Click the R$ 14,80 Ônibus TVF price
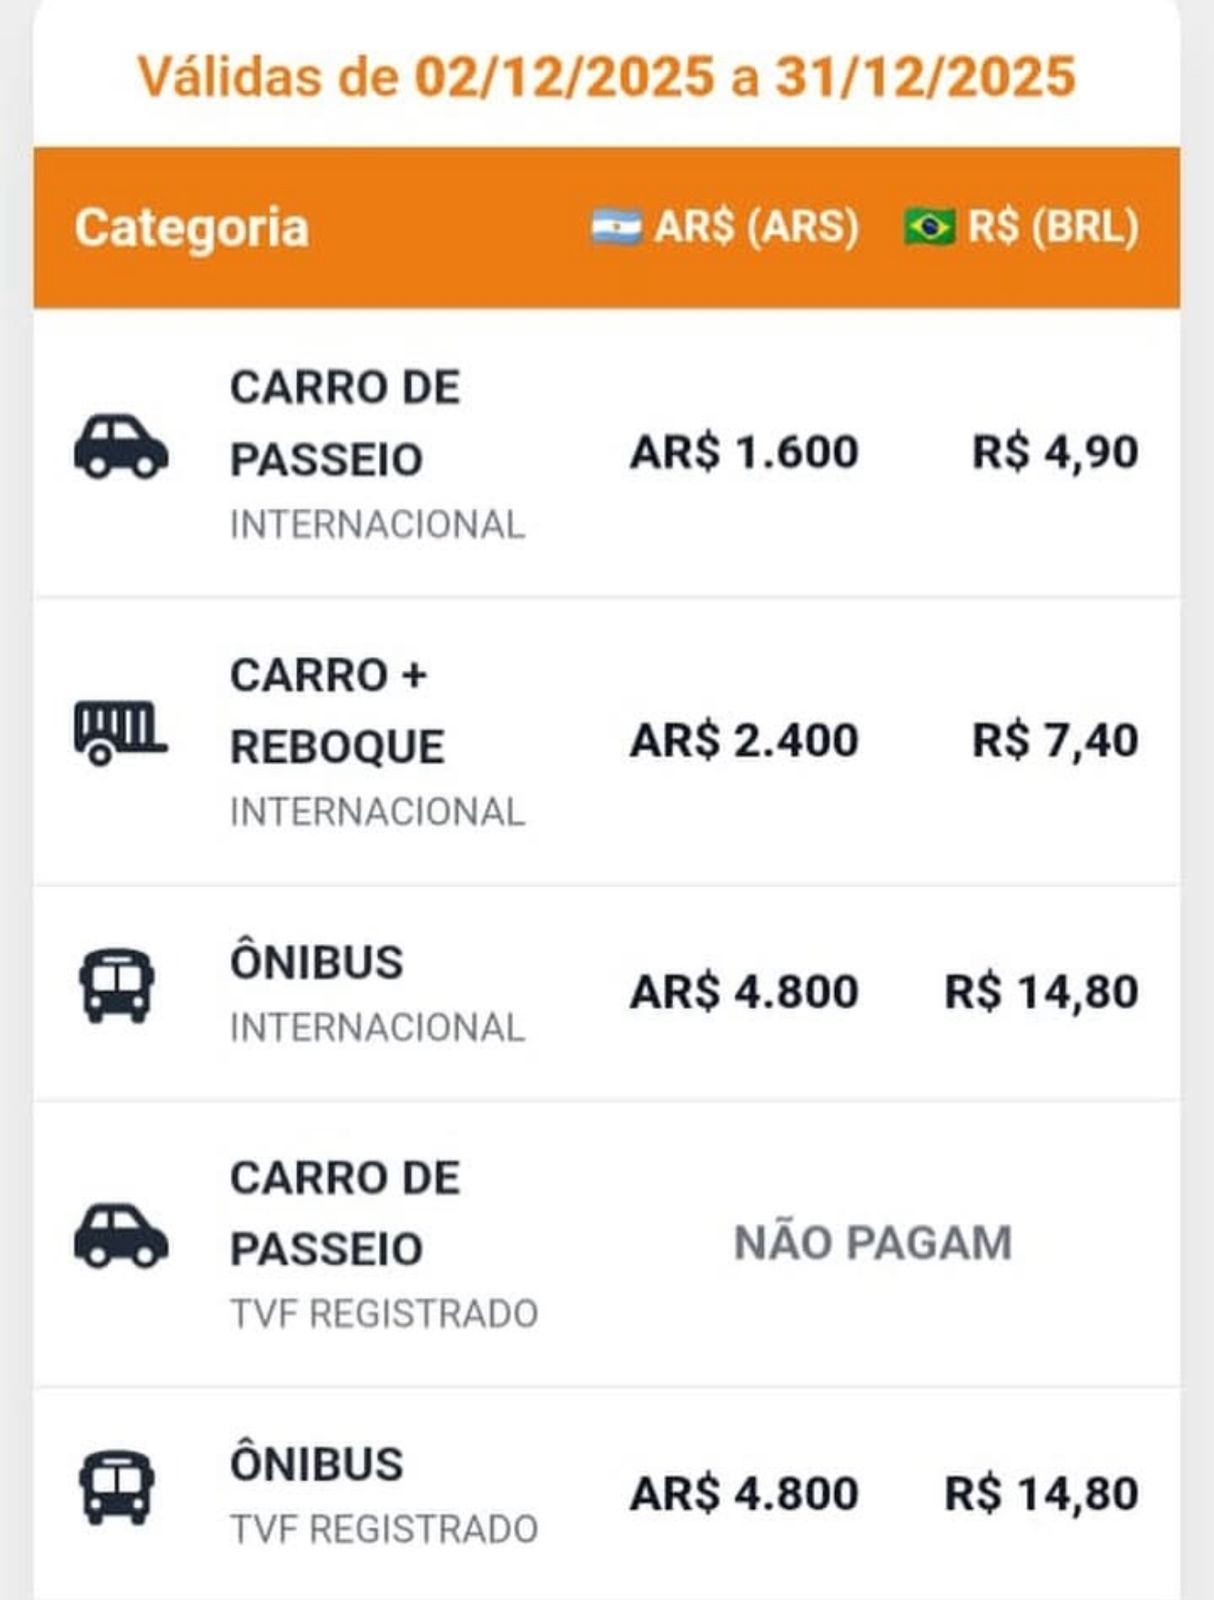1214x1600 pixels. pos(1041,1494)
